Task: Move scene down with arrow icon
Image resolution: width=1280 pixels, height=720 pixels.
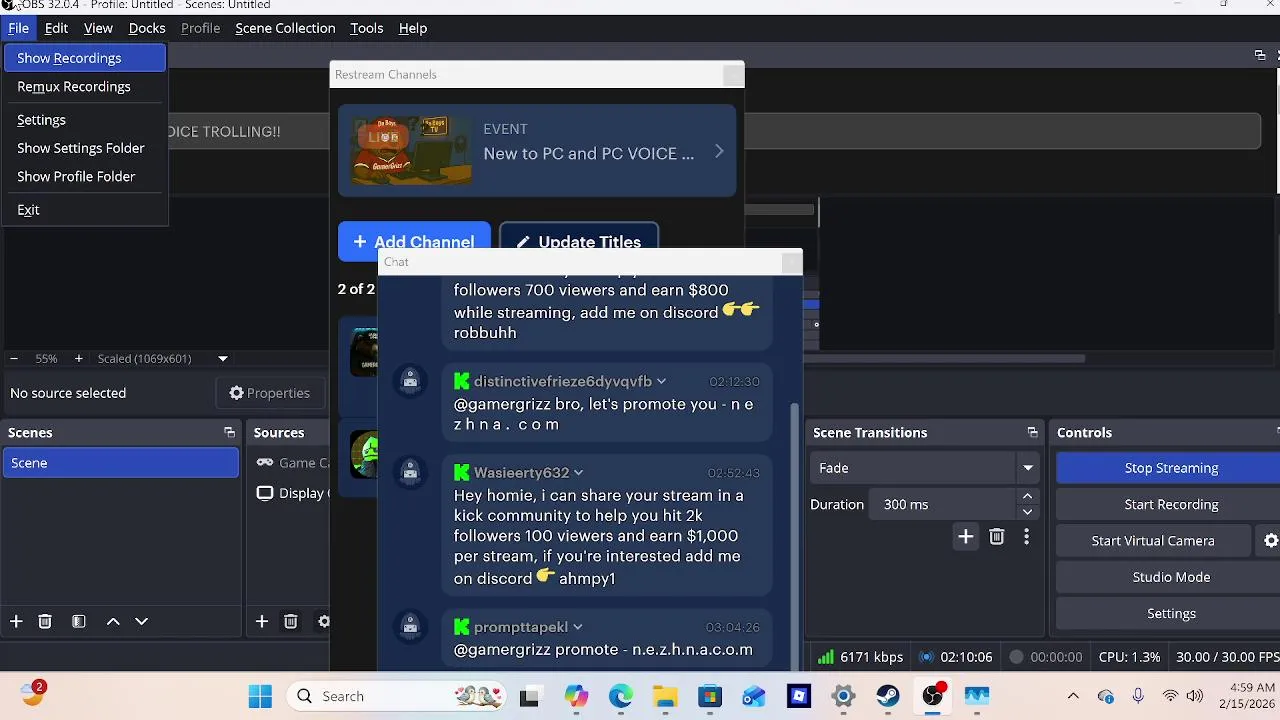Action: [x=141, y=621]
